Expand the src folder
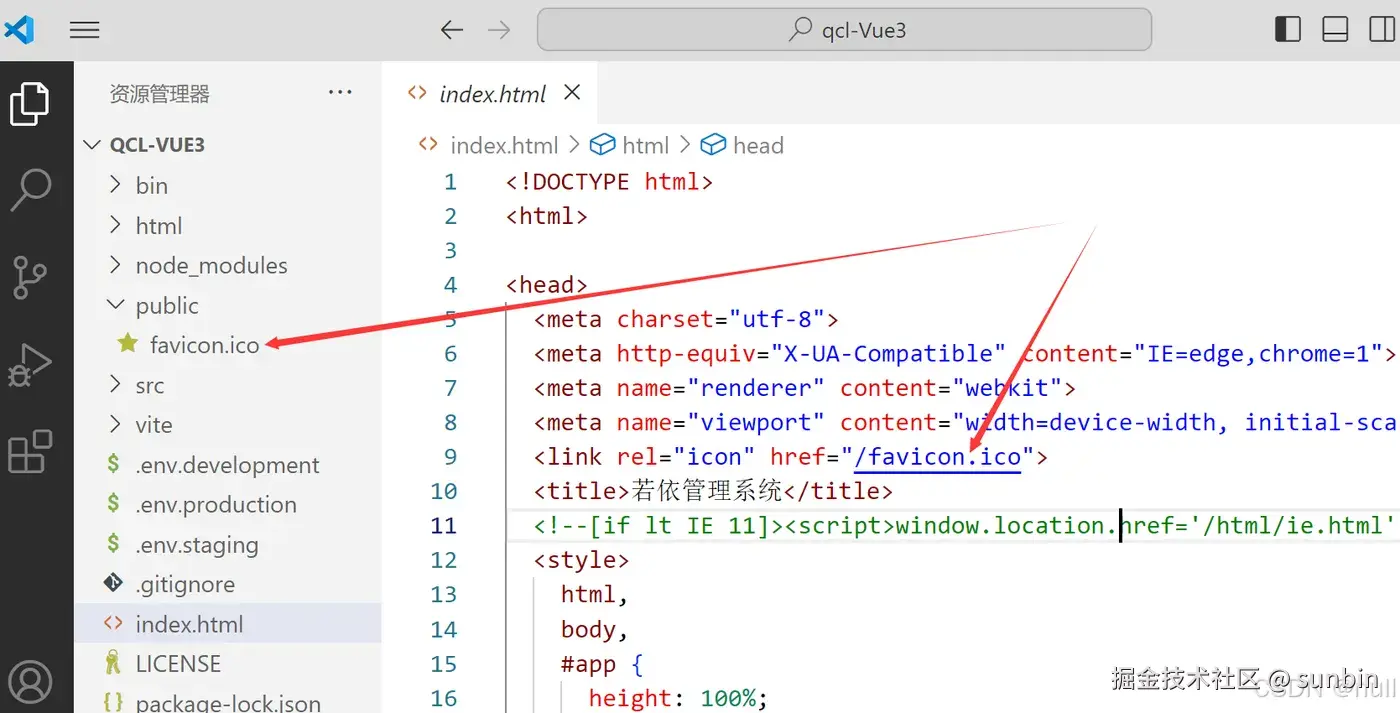The image size is (1400, 713). (x=228, y=386)
